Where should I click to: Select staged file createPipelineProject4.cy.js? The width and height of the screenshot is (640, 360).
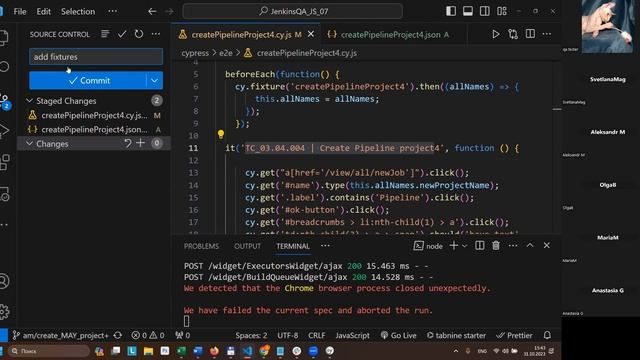pyautogui.click(x=94, y=116)
